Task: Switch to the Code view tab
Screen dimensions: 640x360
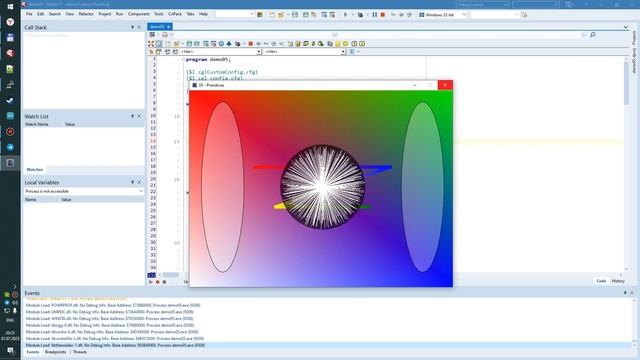Action: (601, 281)
